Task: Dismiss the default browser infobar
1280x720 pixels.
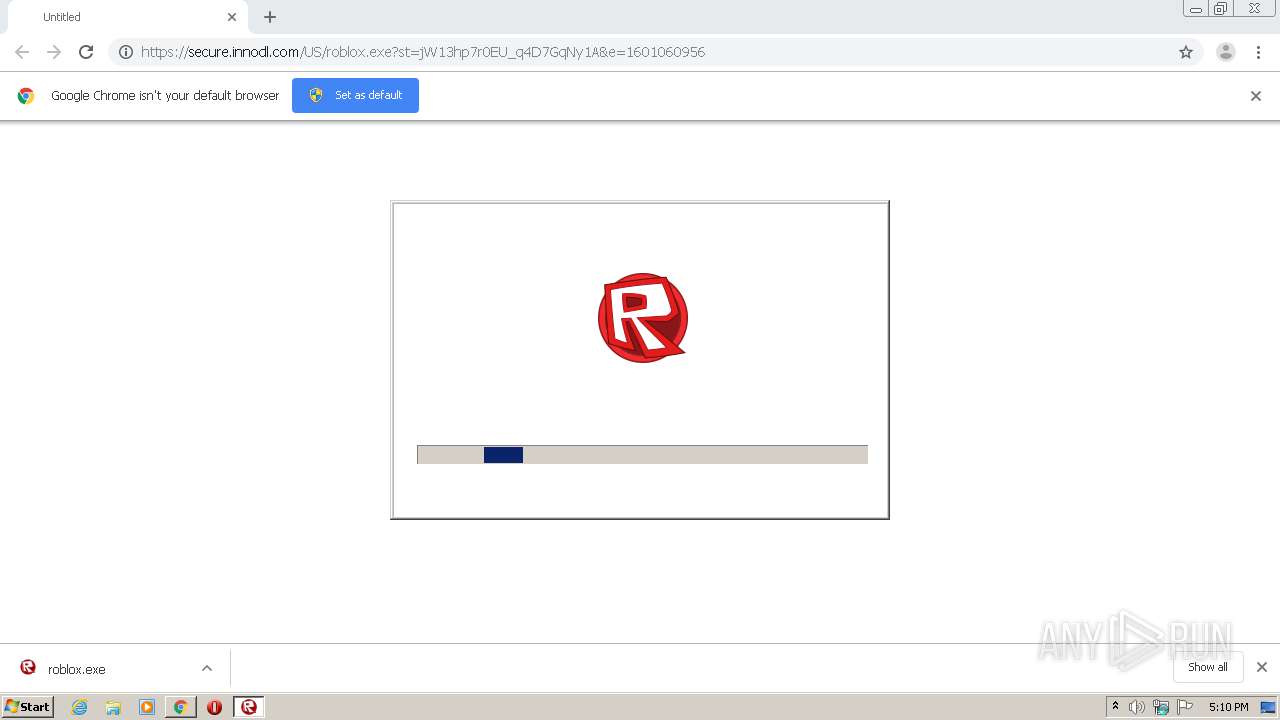Action: pyautogui.click(x=1256, y=96)
